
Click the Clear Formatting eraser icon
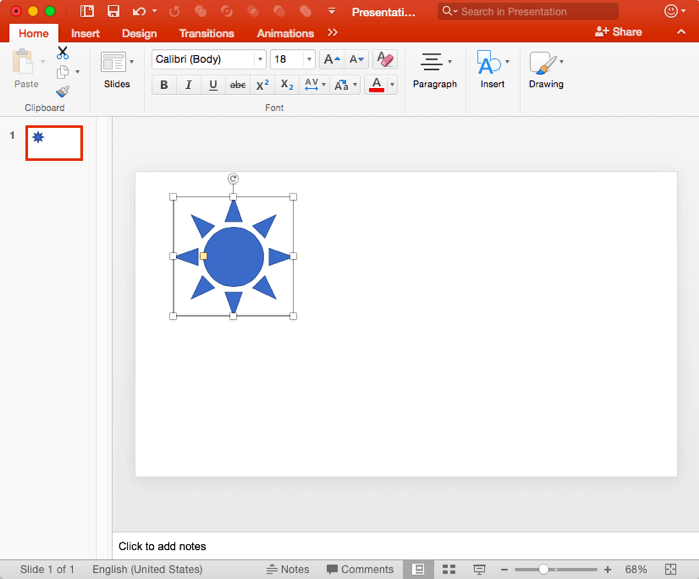[385, 60]
